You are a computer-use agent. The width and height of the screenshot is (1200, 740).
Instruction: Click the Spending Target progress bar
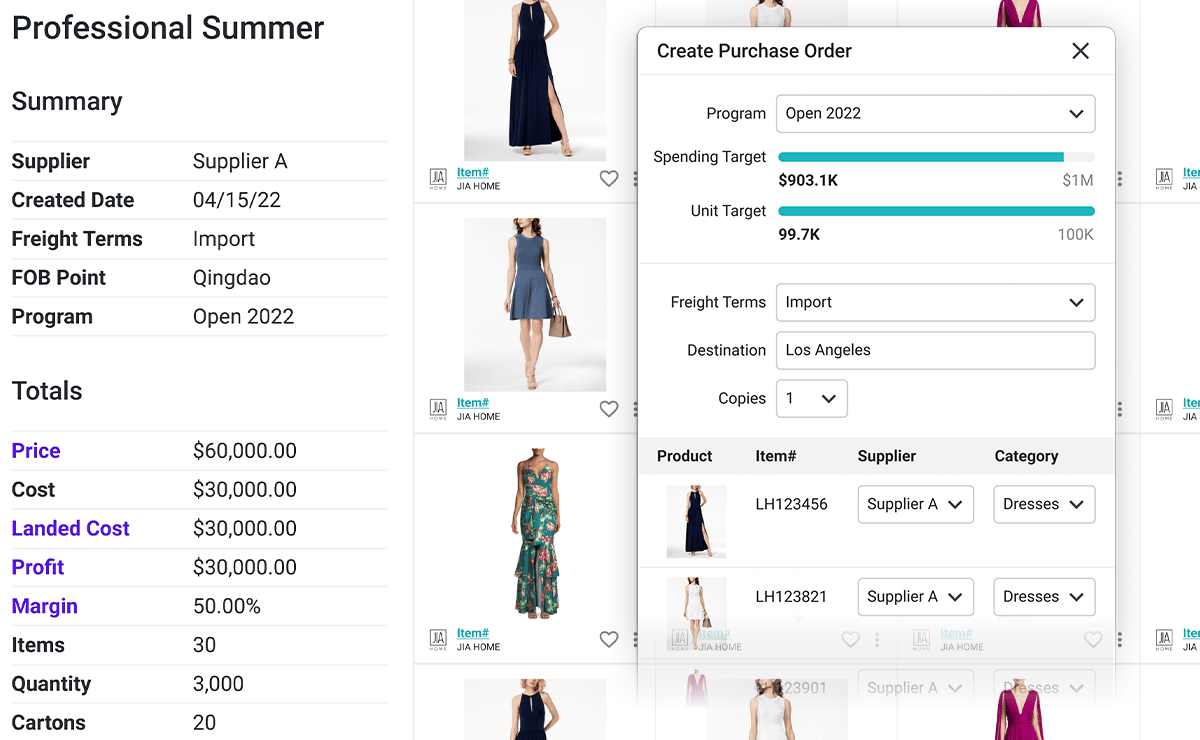pyautogui.click(x=935, y=156)
